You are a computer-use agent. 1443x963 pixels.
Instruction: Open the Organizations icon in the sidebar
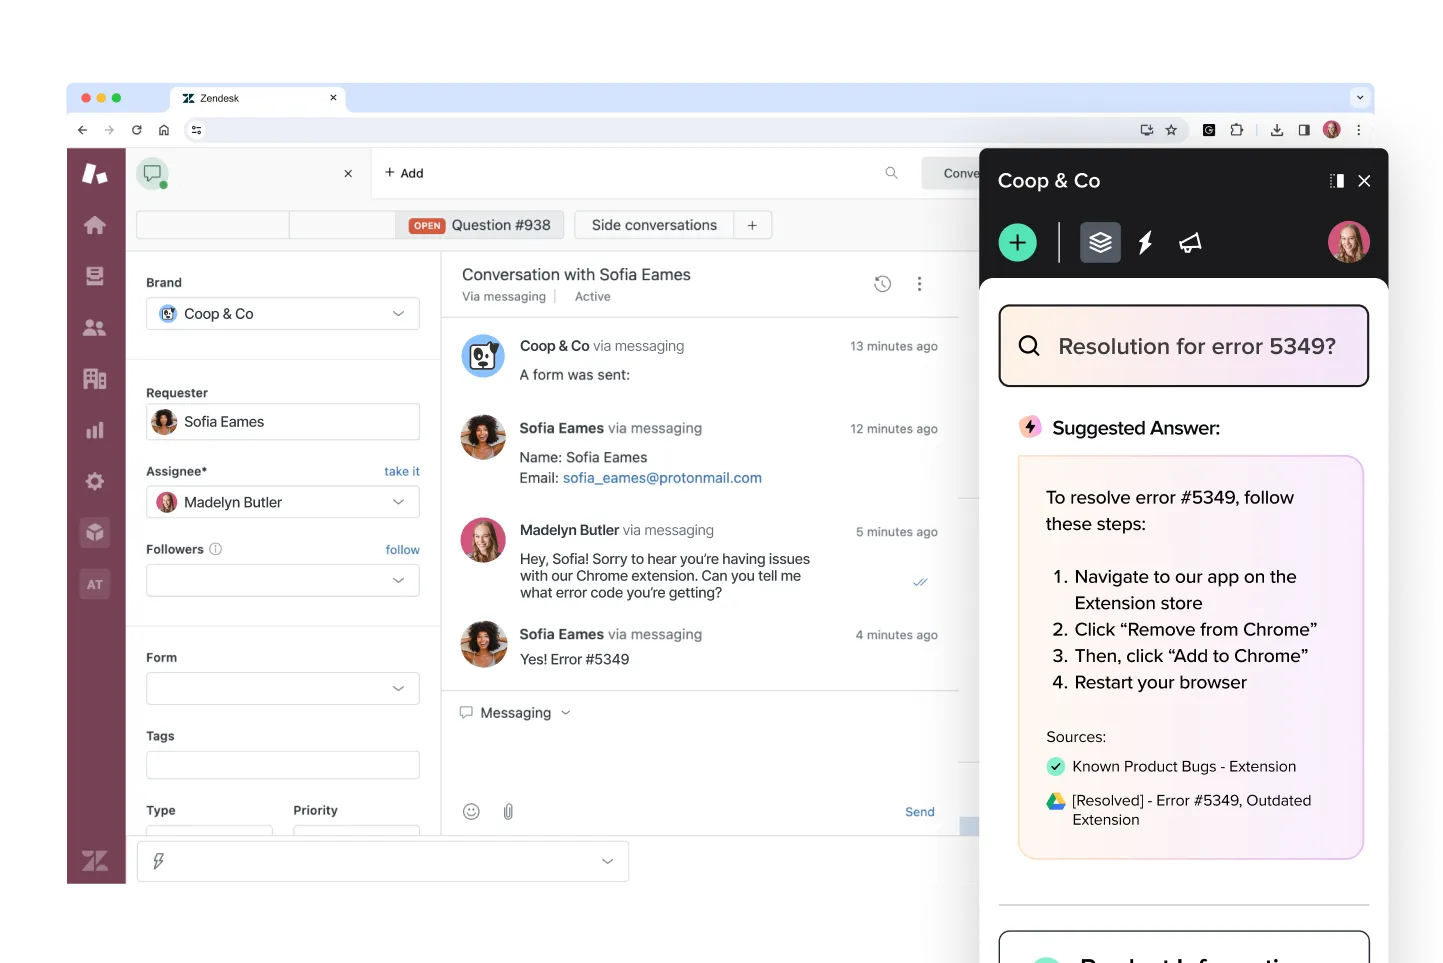pos(95,378)
